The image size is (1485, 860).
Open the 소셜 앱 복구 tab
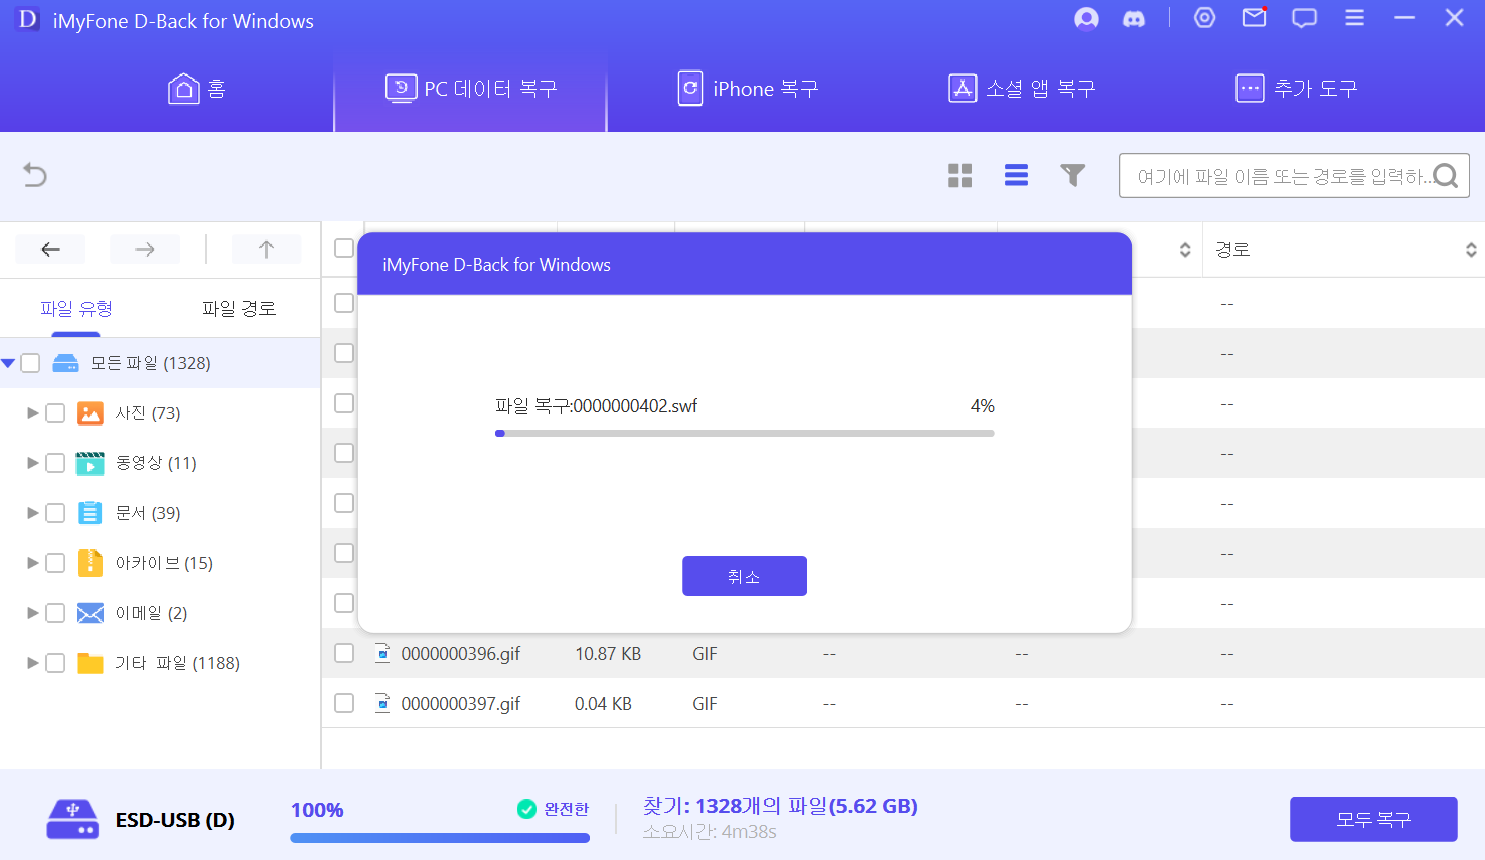pyautogui.click(x=1022, y=89)
